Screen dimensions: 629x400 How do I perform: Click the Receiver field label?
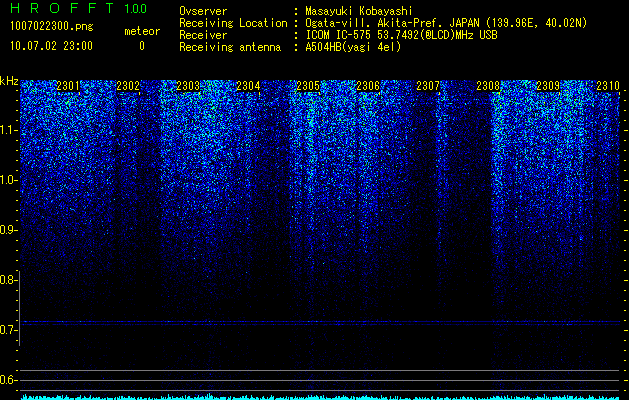[203, 35]
